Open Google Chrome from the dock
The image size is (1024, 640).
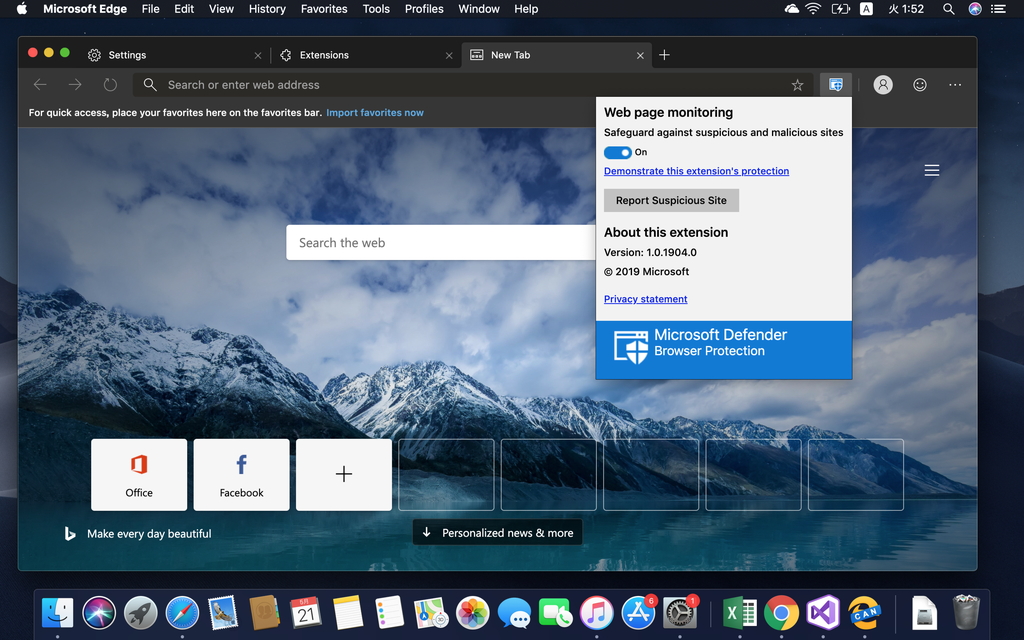pos(781,613)
